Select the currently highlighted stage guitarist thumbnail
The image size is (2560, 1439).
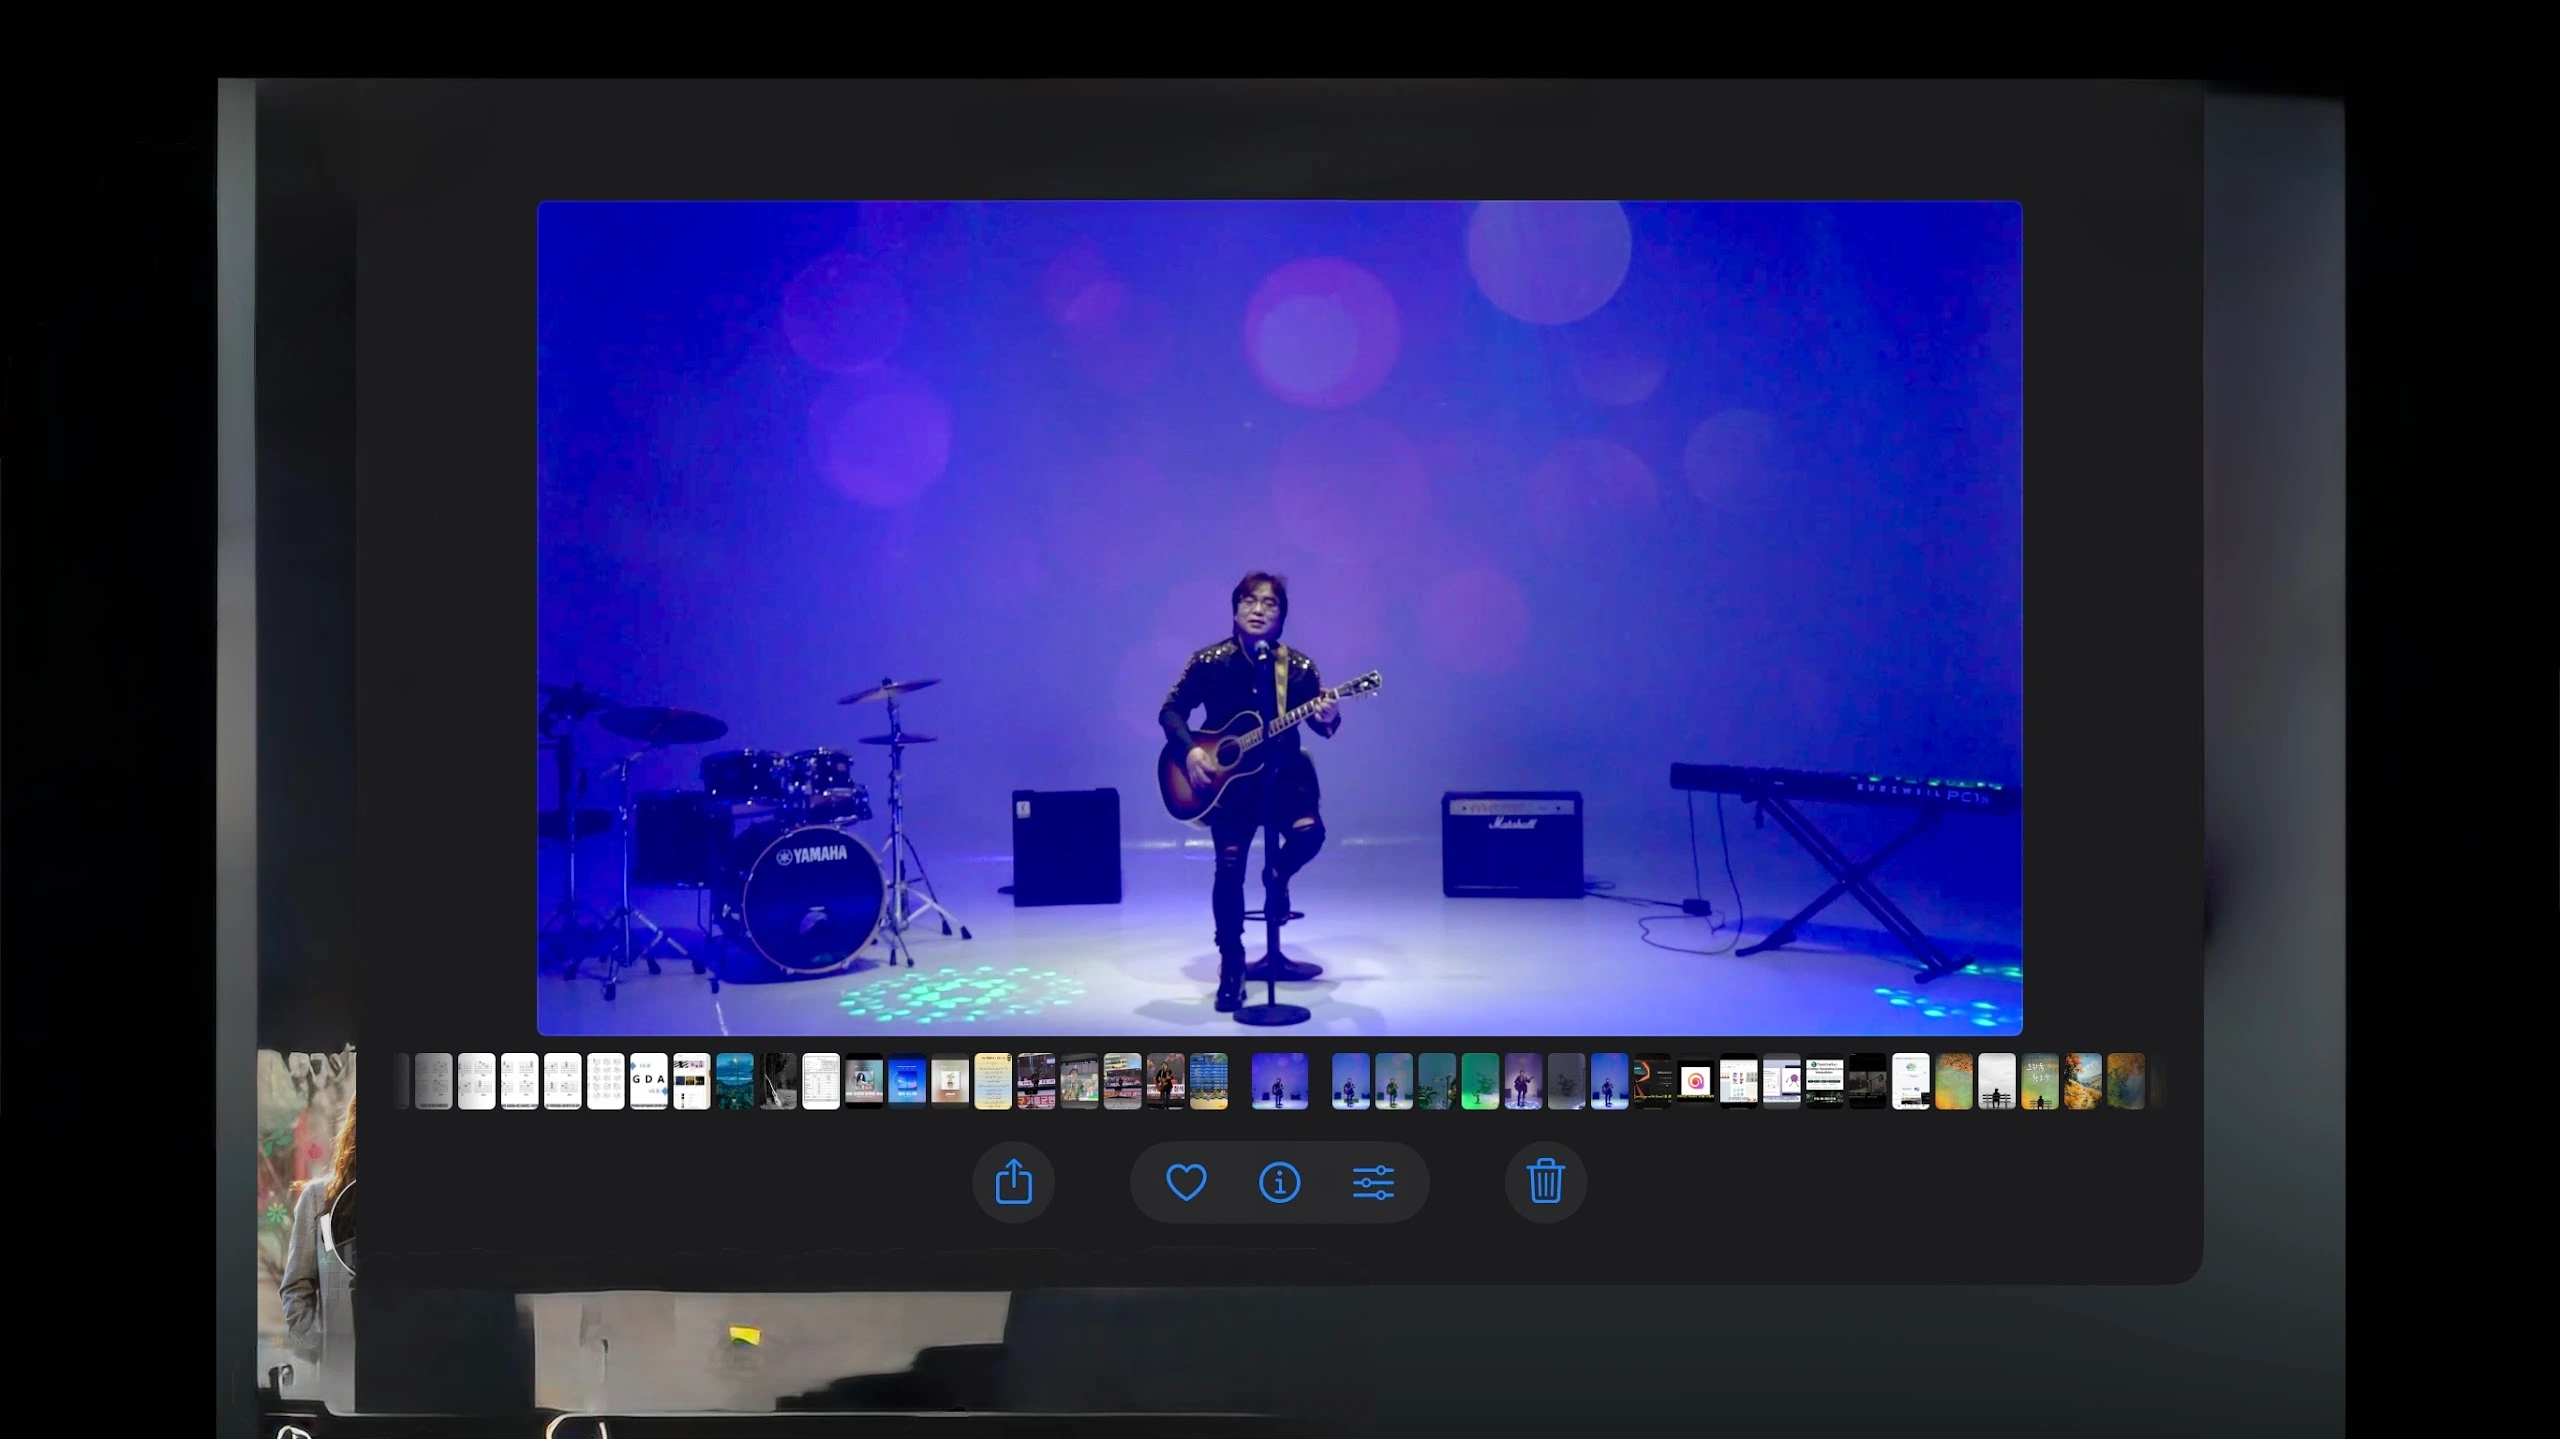click(1279, 1081)
